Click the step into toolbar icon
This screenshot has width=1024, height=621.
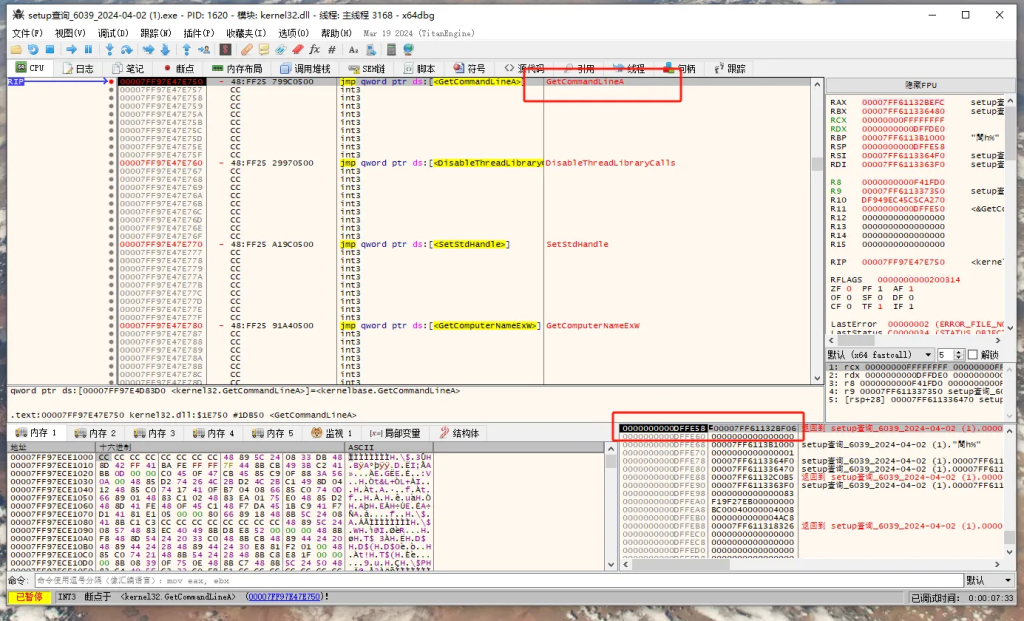click(111, 49)
